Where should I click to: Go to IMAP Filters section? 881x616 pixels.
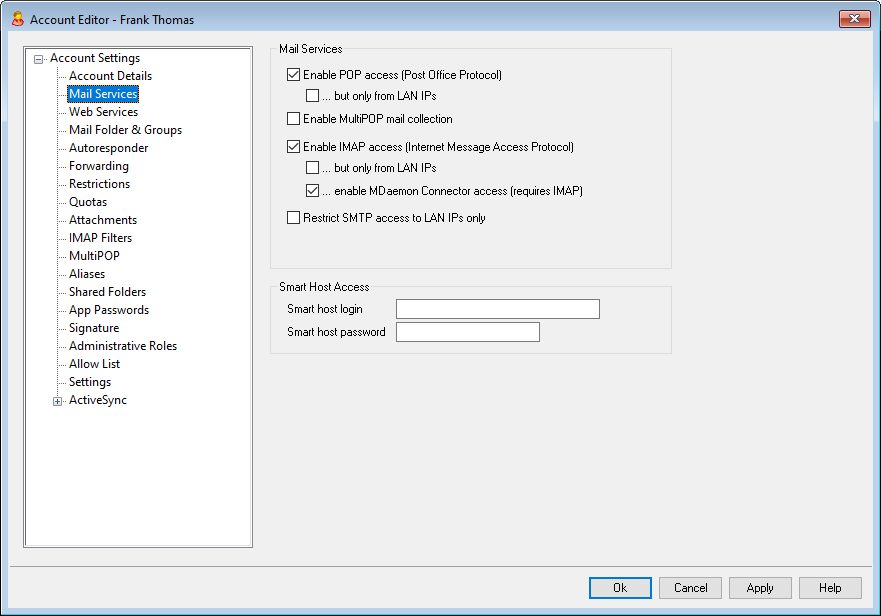pos(100,238)
